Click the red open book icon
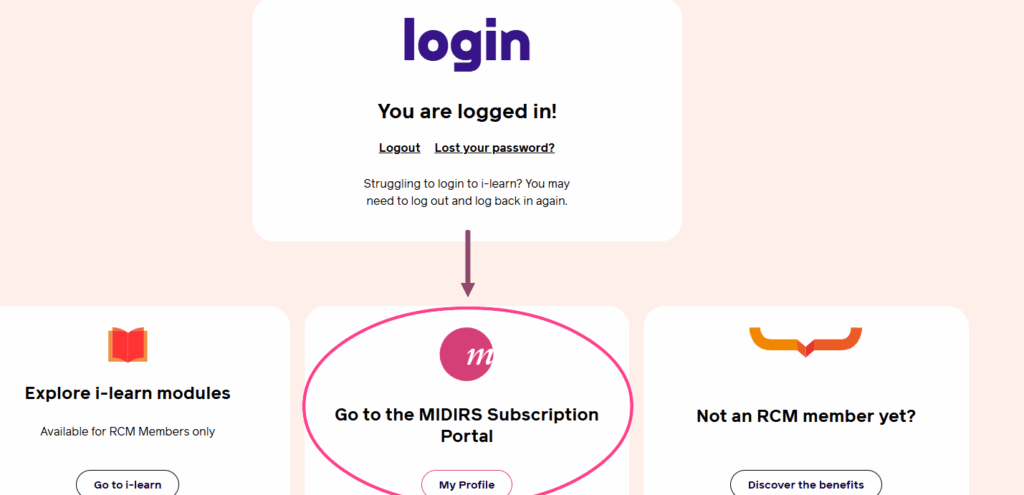1024x495 pixels. coord(128,345)
